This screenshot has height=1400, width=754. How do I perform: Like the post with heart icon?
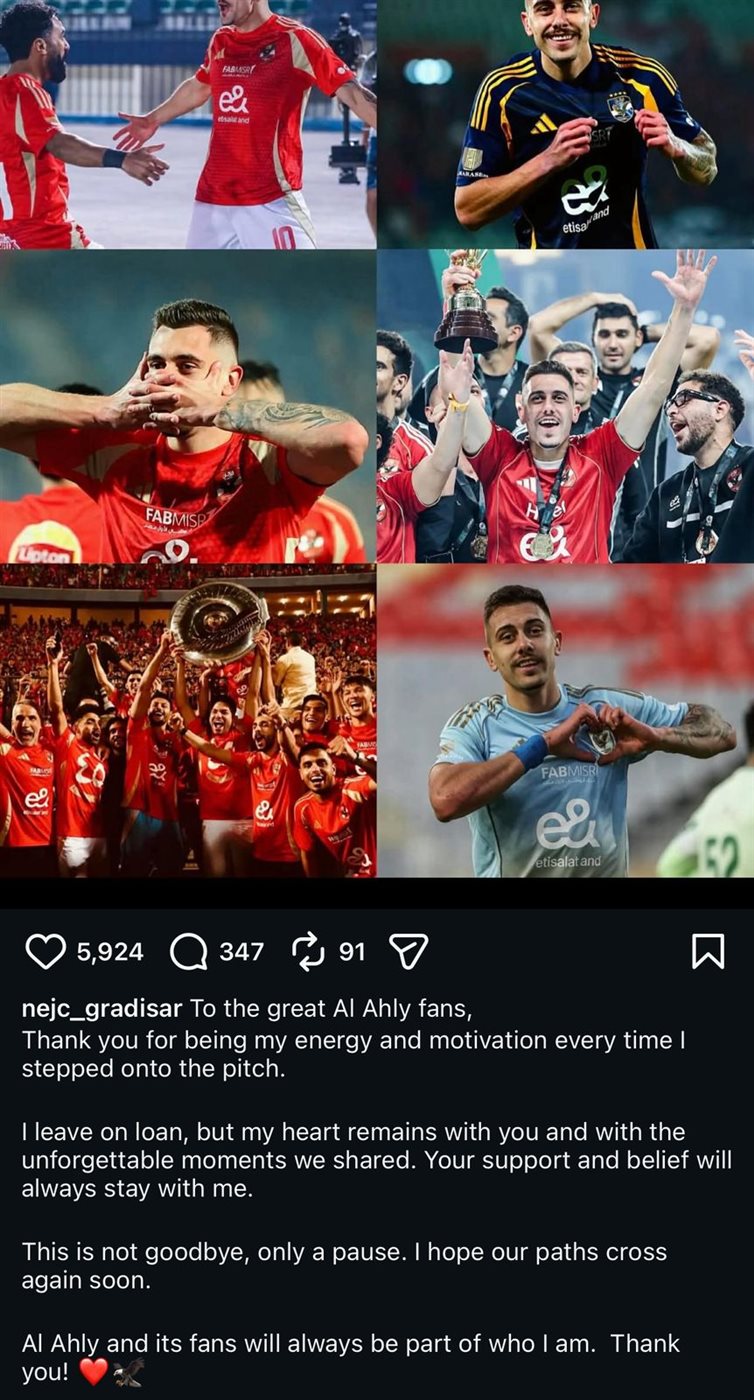(45, 951)
